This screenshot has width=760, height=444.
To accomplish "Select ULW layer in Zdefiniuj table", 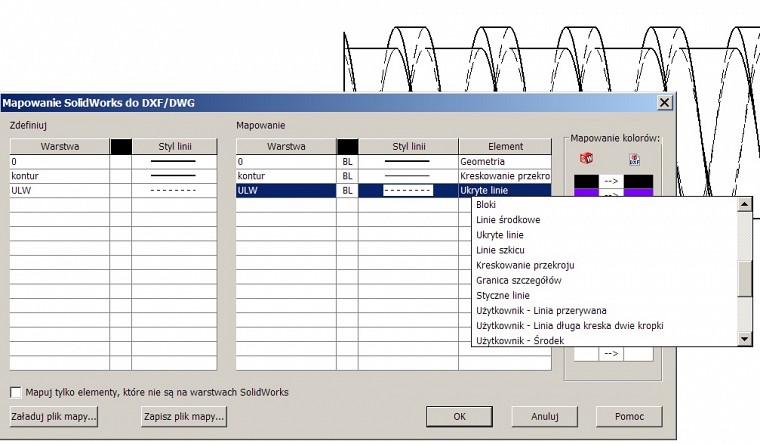I will click(x=60, y=190).
